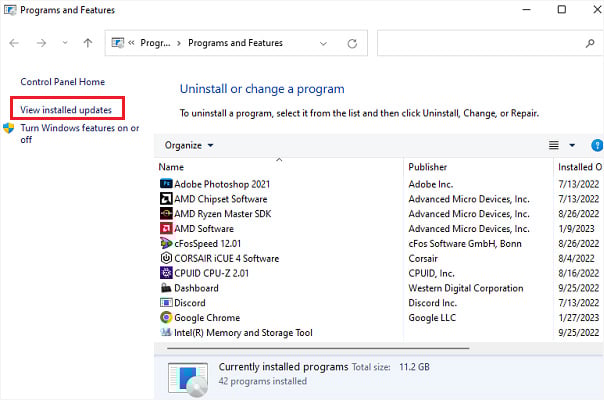Click the address bar Control Panel icon

click(x=117, y=42)
